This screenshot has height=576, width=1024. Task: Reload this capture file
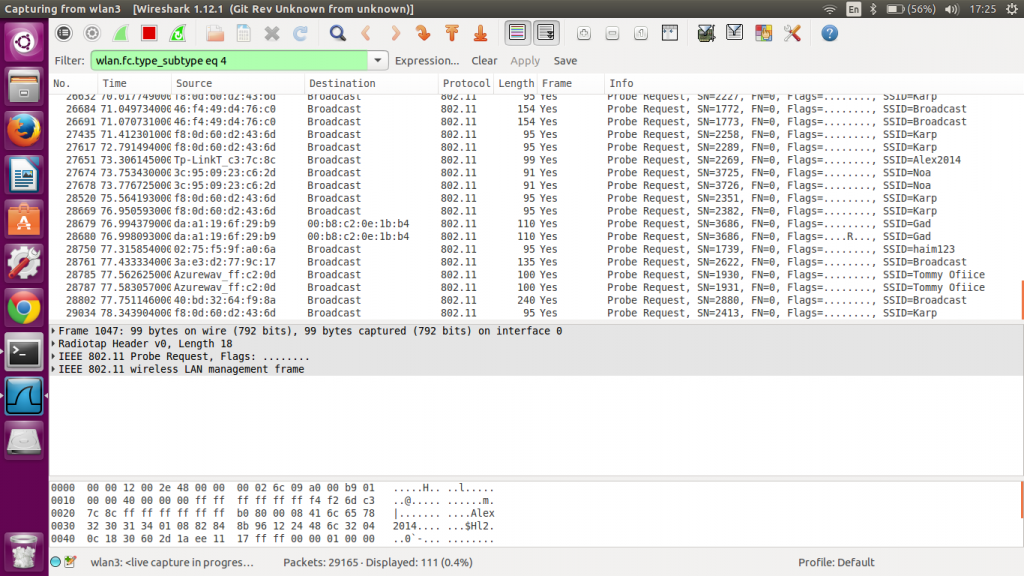[x=300, y=33]
